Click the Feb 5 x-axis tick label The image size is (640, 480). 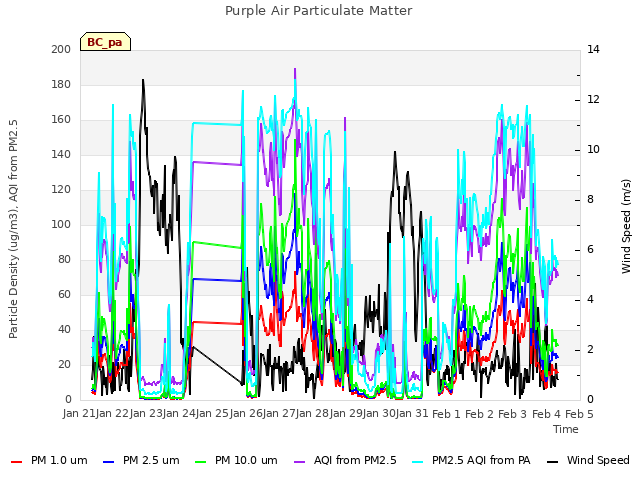[x=579, y=413]
